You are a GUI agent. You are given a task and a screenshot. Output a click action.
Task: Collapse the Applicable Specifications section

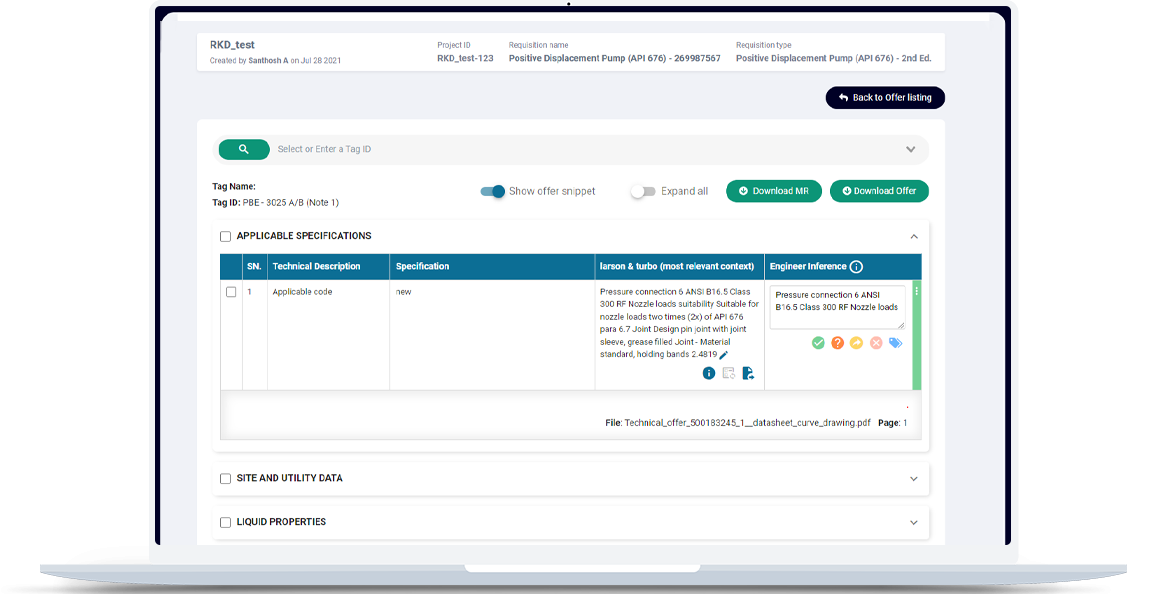(x=912, y=236)
